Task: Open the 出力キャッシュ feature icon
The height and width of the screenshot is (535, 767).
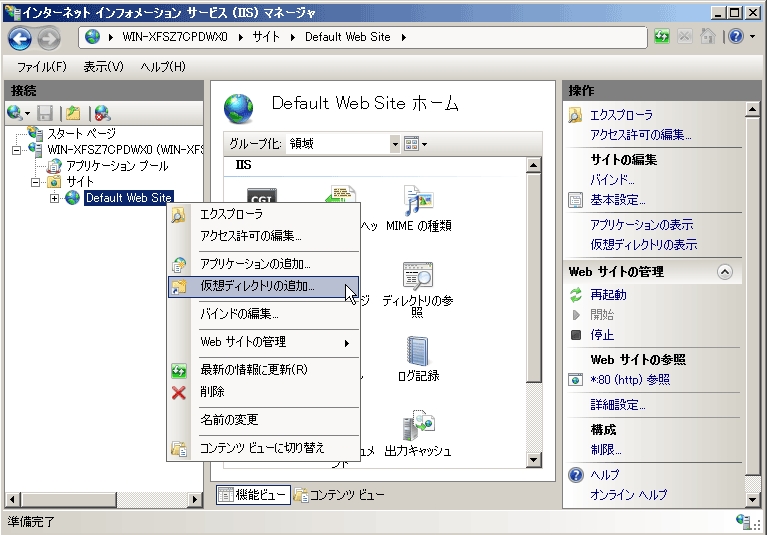Action: pos(417,429)
